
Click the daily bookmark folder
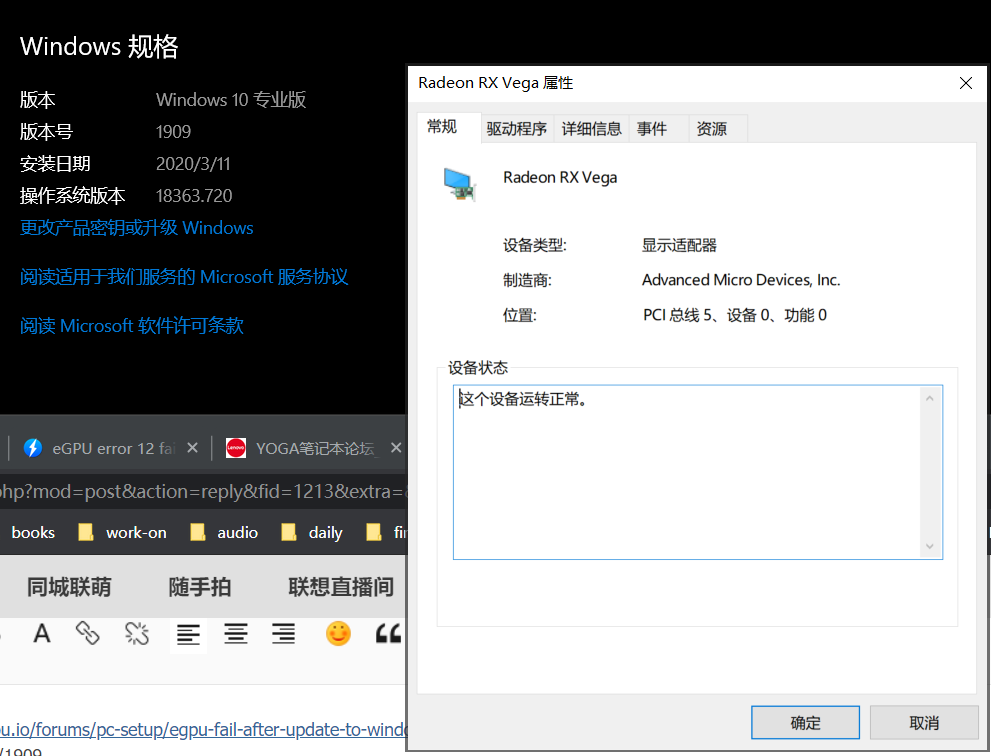pyautogui.click(x=312, y=533)
